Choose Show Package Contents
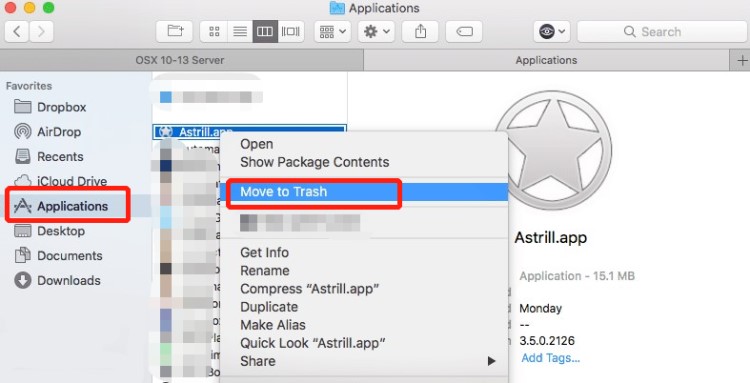The width and height of the screenshot is (750, 383). 314,162
